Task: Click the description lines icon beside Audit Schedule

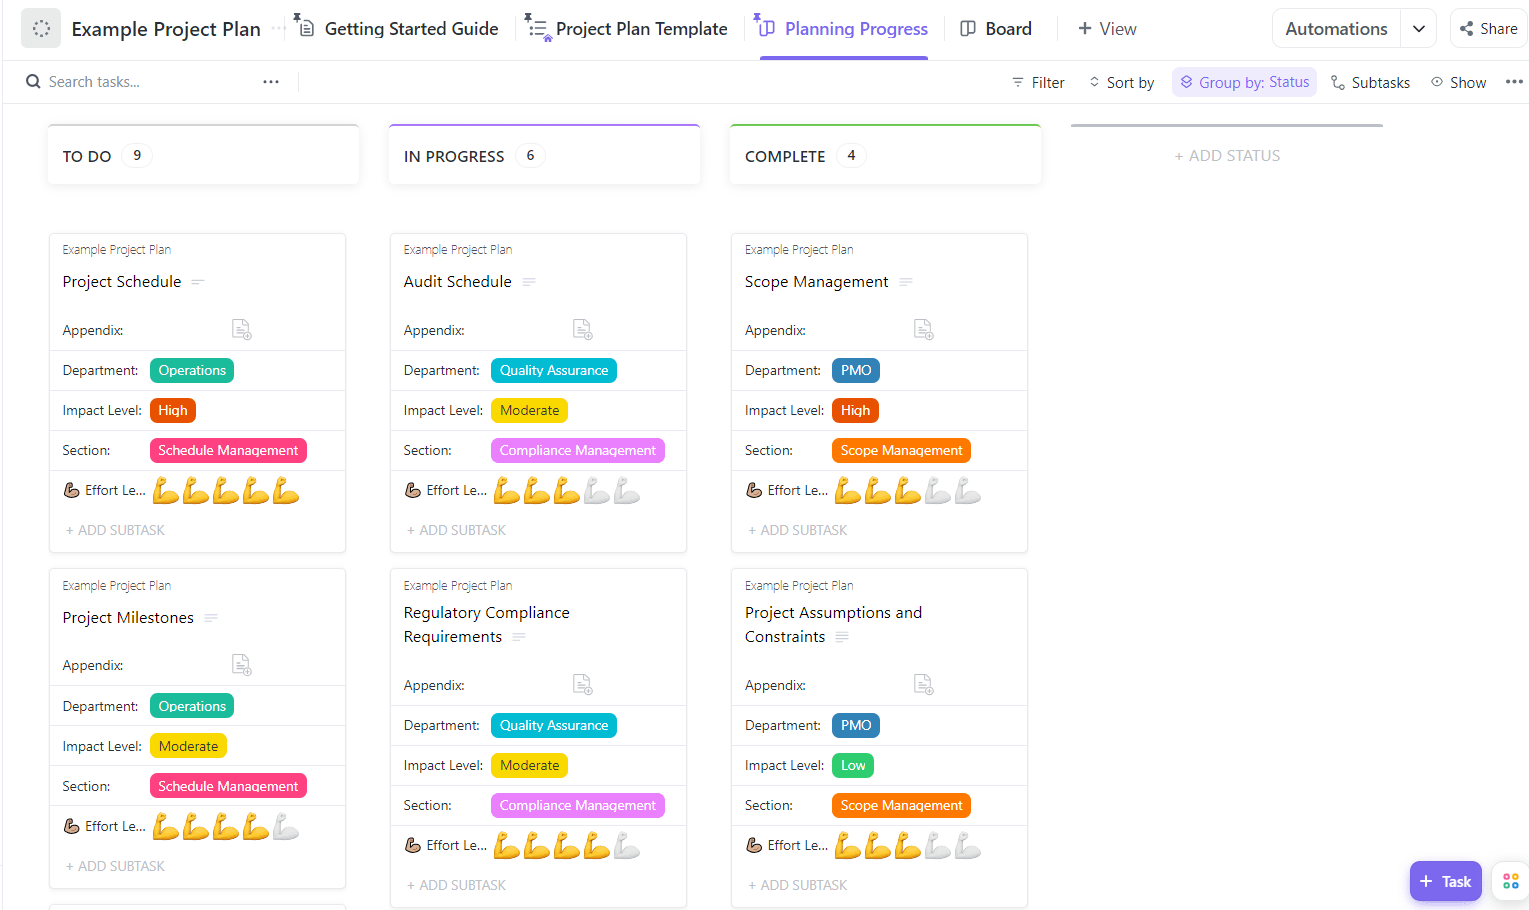Action: 529,282
